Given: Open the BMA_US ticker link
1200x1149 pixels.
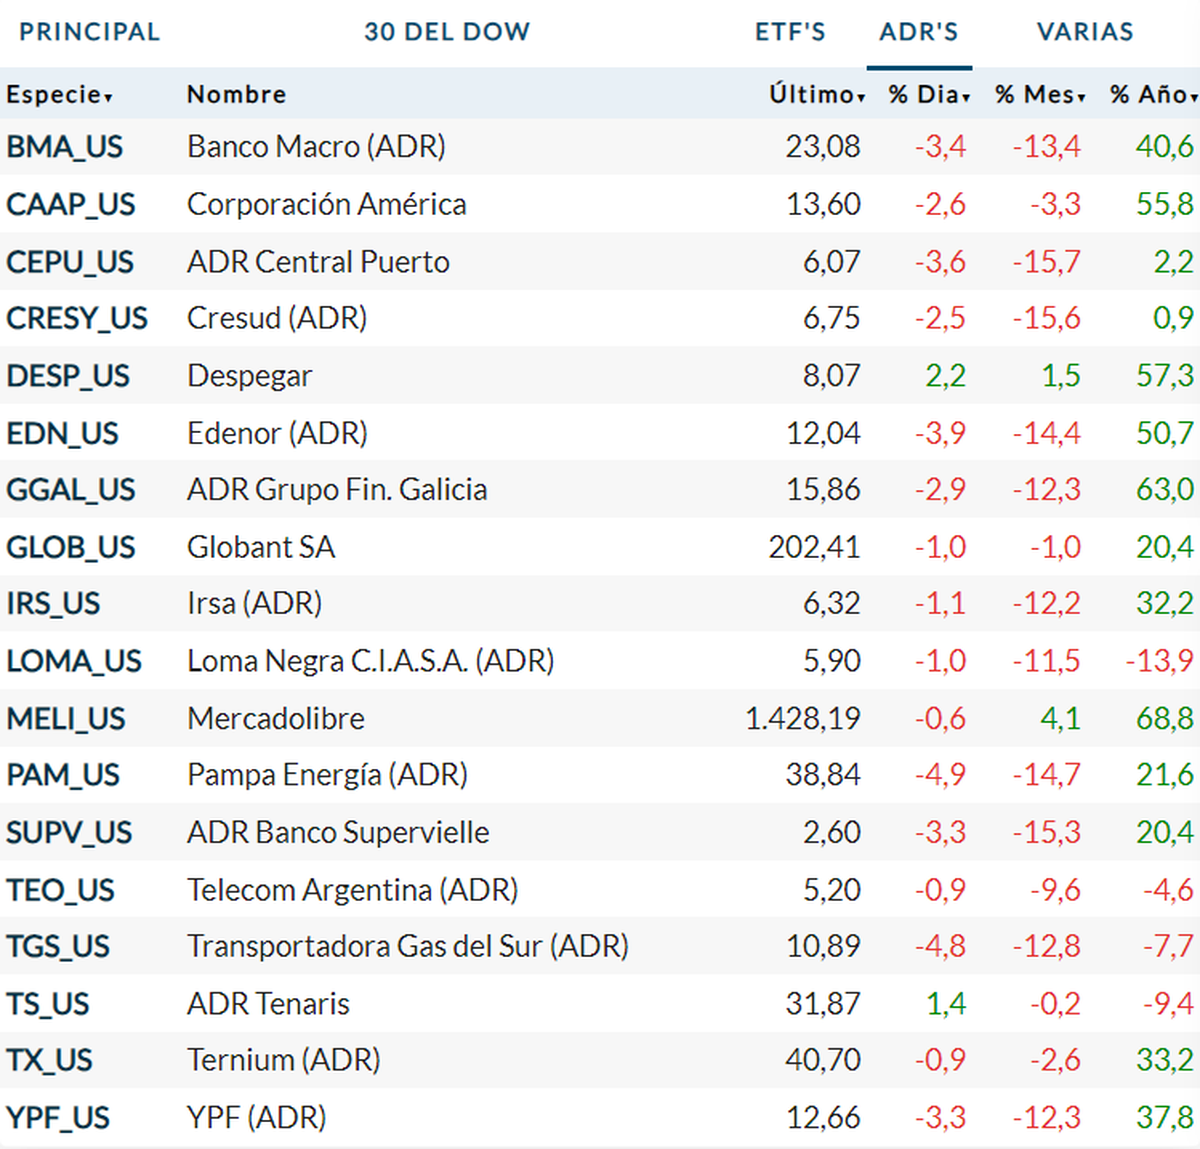Looking at the screenshot, I should click(64, 147).
